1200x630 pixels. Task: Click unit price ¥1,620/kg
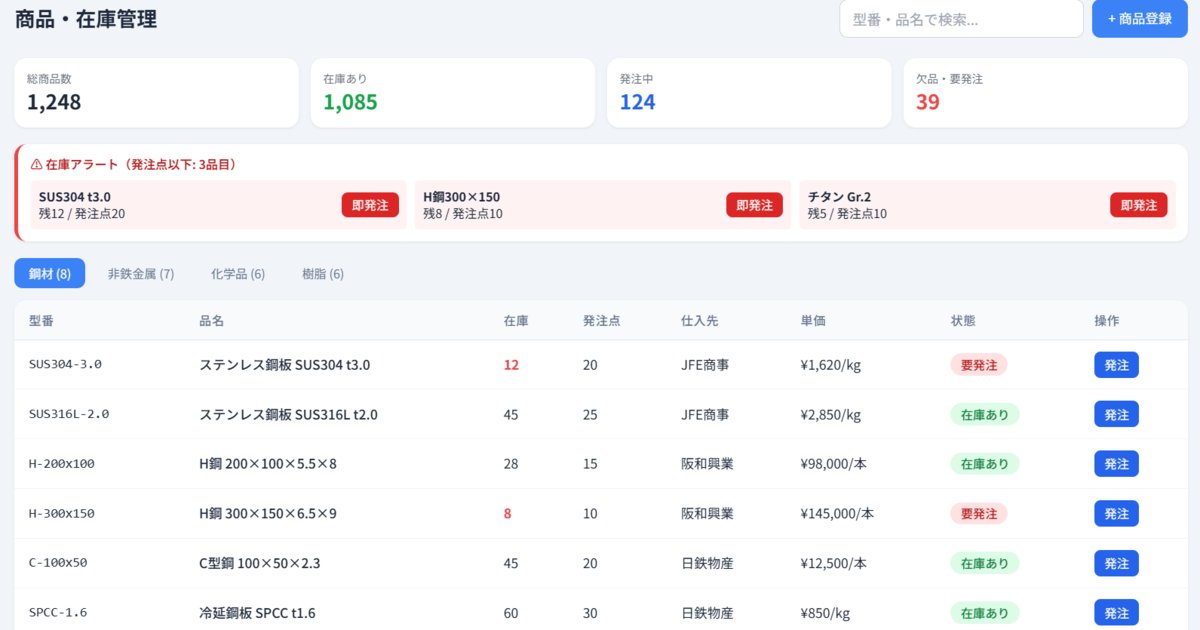[831, 365]
